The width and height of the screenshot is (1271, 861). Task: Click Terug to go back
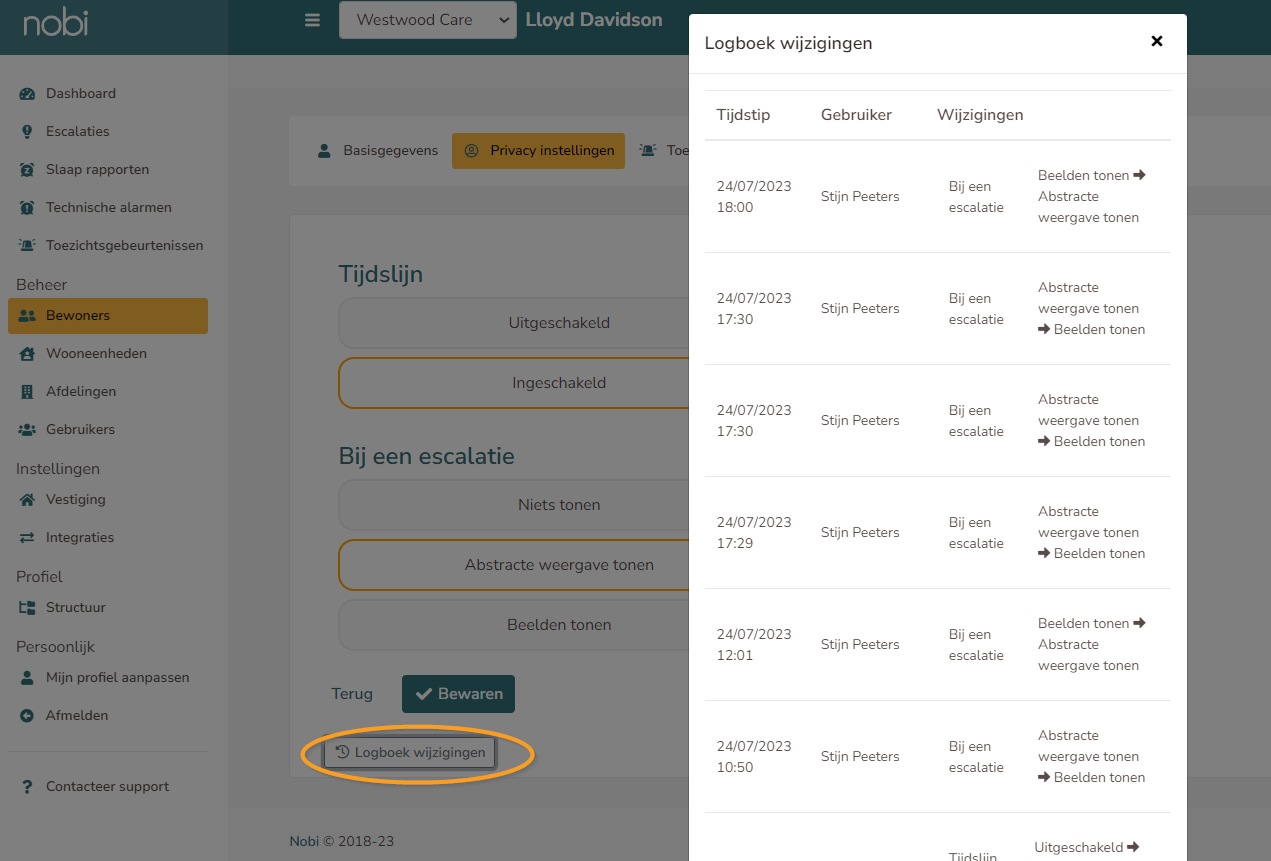click(352, 693)
